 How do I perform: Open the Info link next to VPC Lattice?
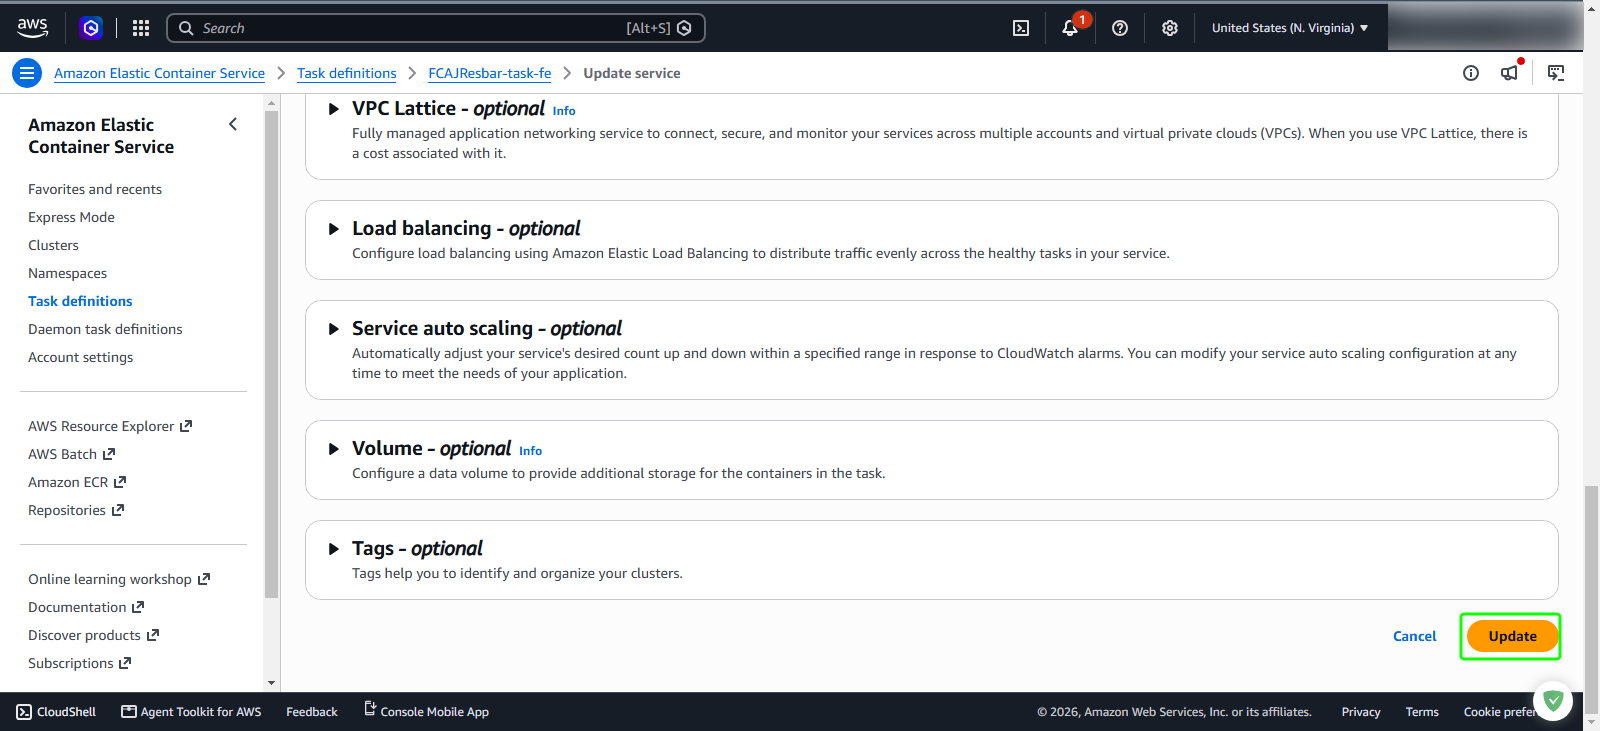tap(564, 111)
